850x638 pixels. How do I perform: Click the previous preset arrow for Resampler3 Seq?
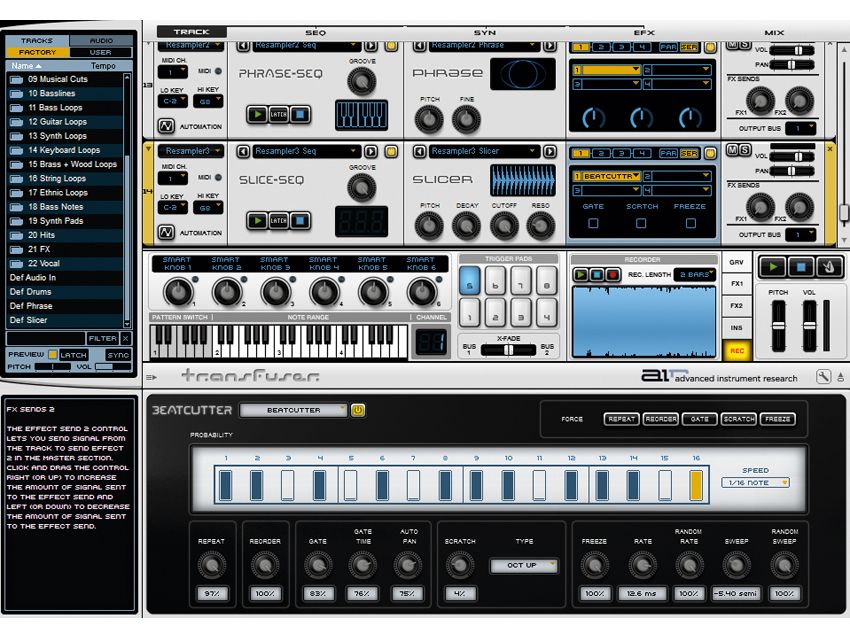click(x=243, y=152)
